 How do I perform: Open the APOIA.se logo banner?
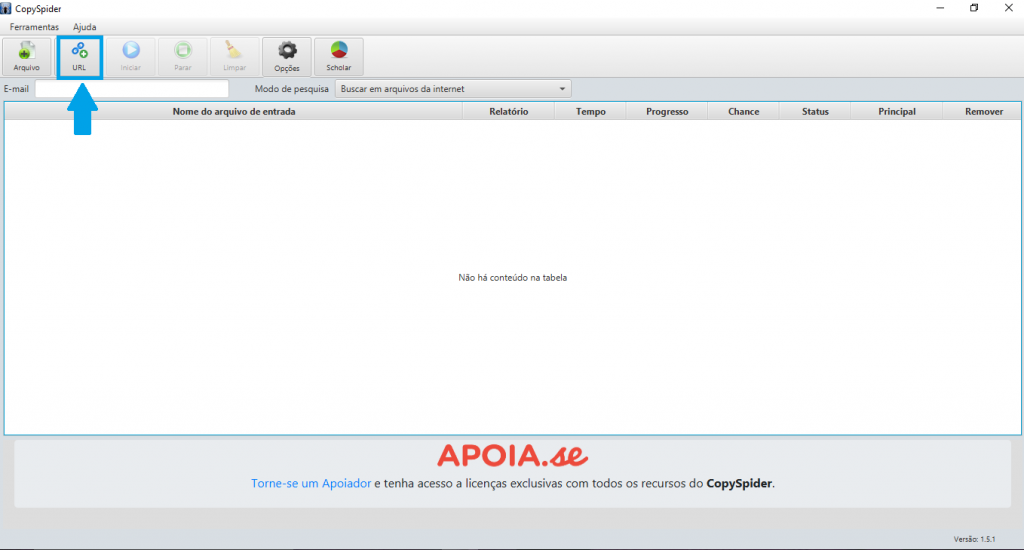point(513,455)
